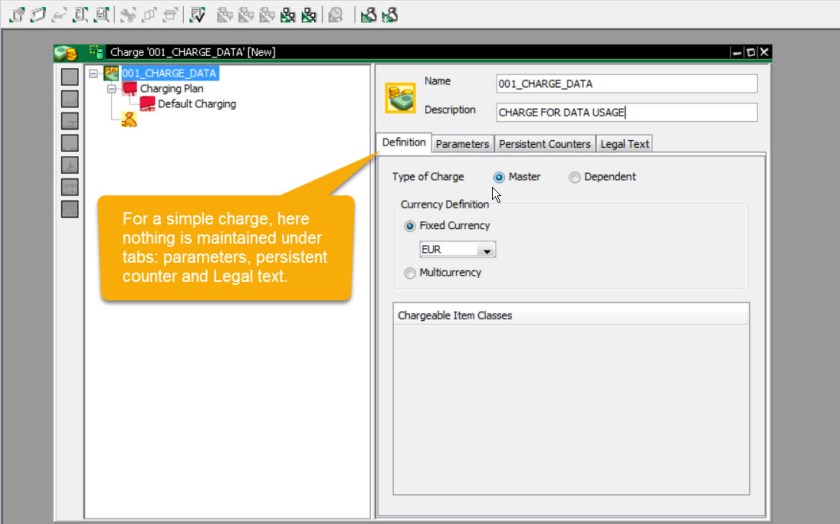Open the Legal Text tab
The height and width of the screenshot is (524, 840).
[x=624, y=144]
